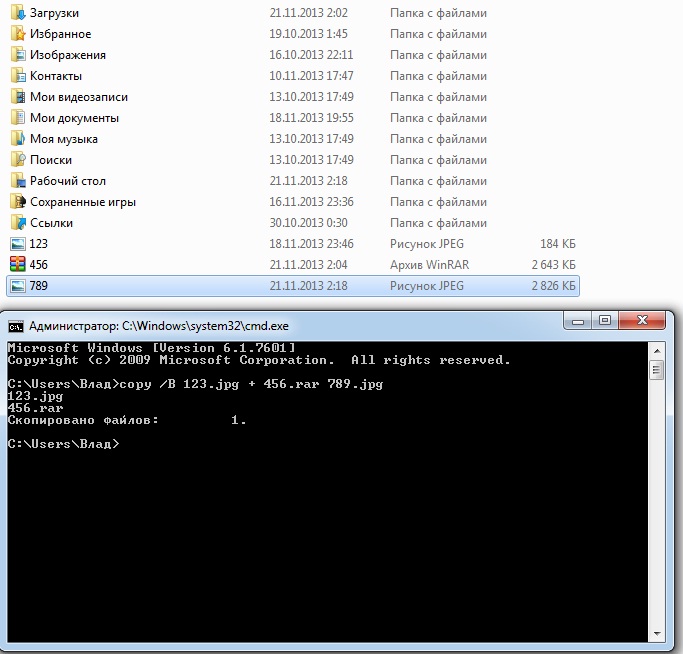Image resolution: width=683 pixels, height=654 pixels.
Task: Open the cmd.exe system menu icon
Action: pos(15,326)
